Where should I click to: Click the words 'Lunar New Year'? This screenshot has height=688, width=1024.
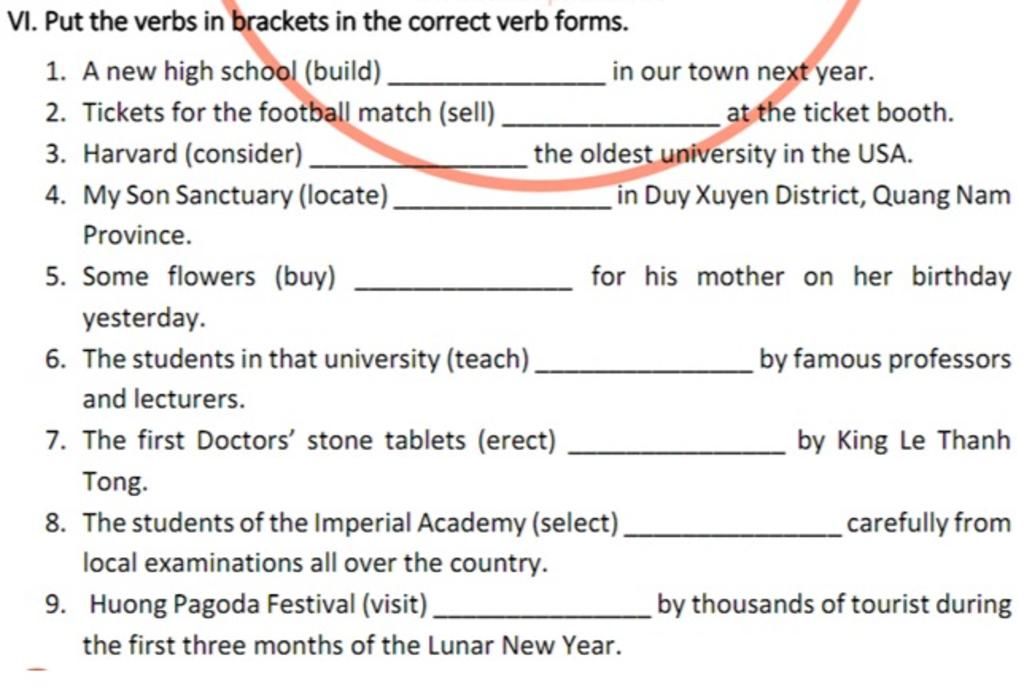click(521, 646)
